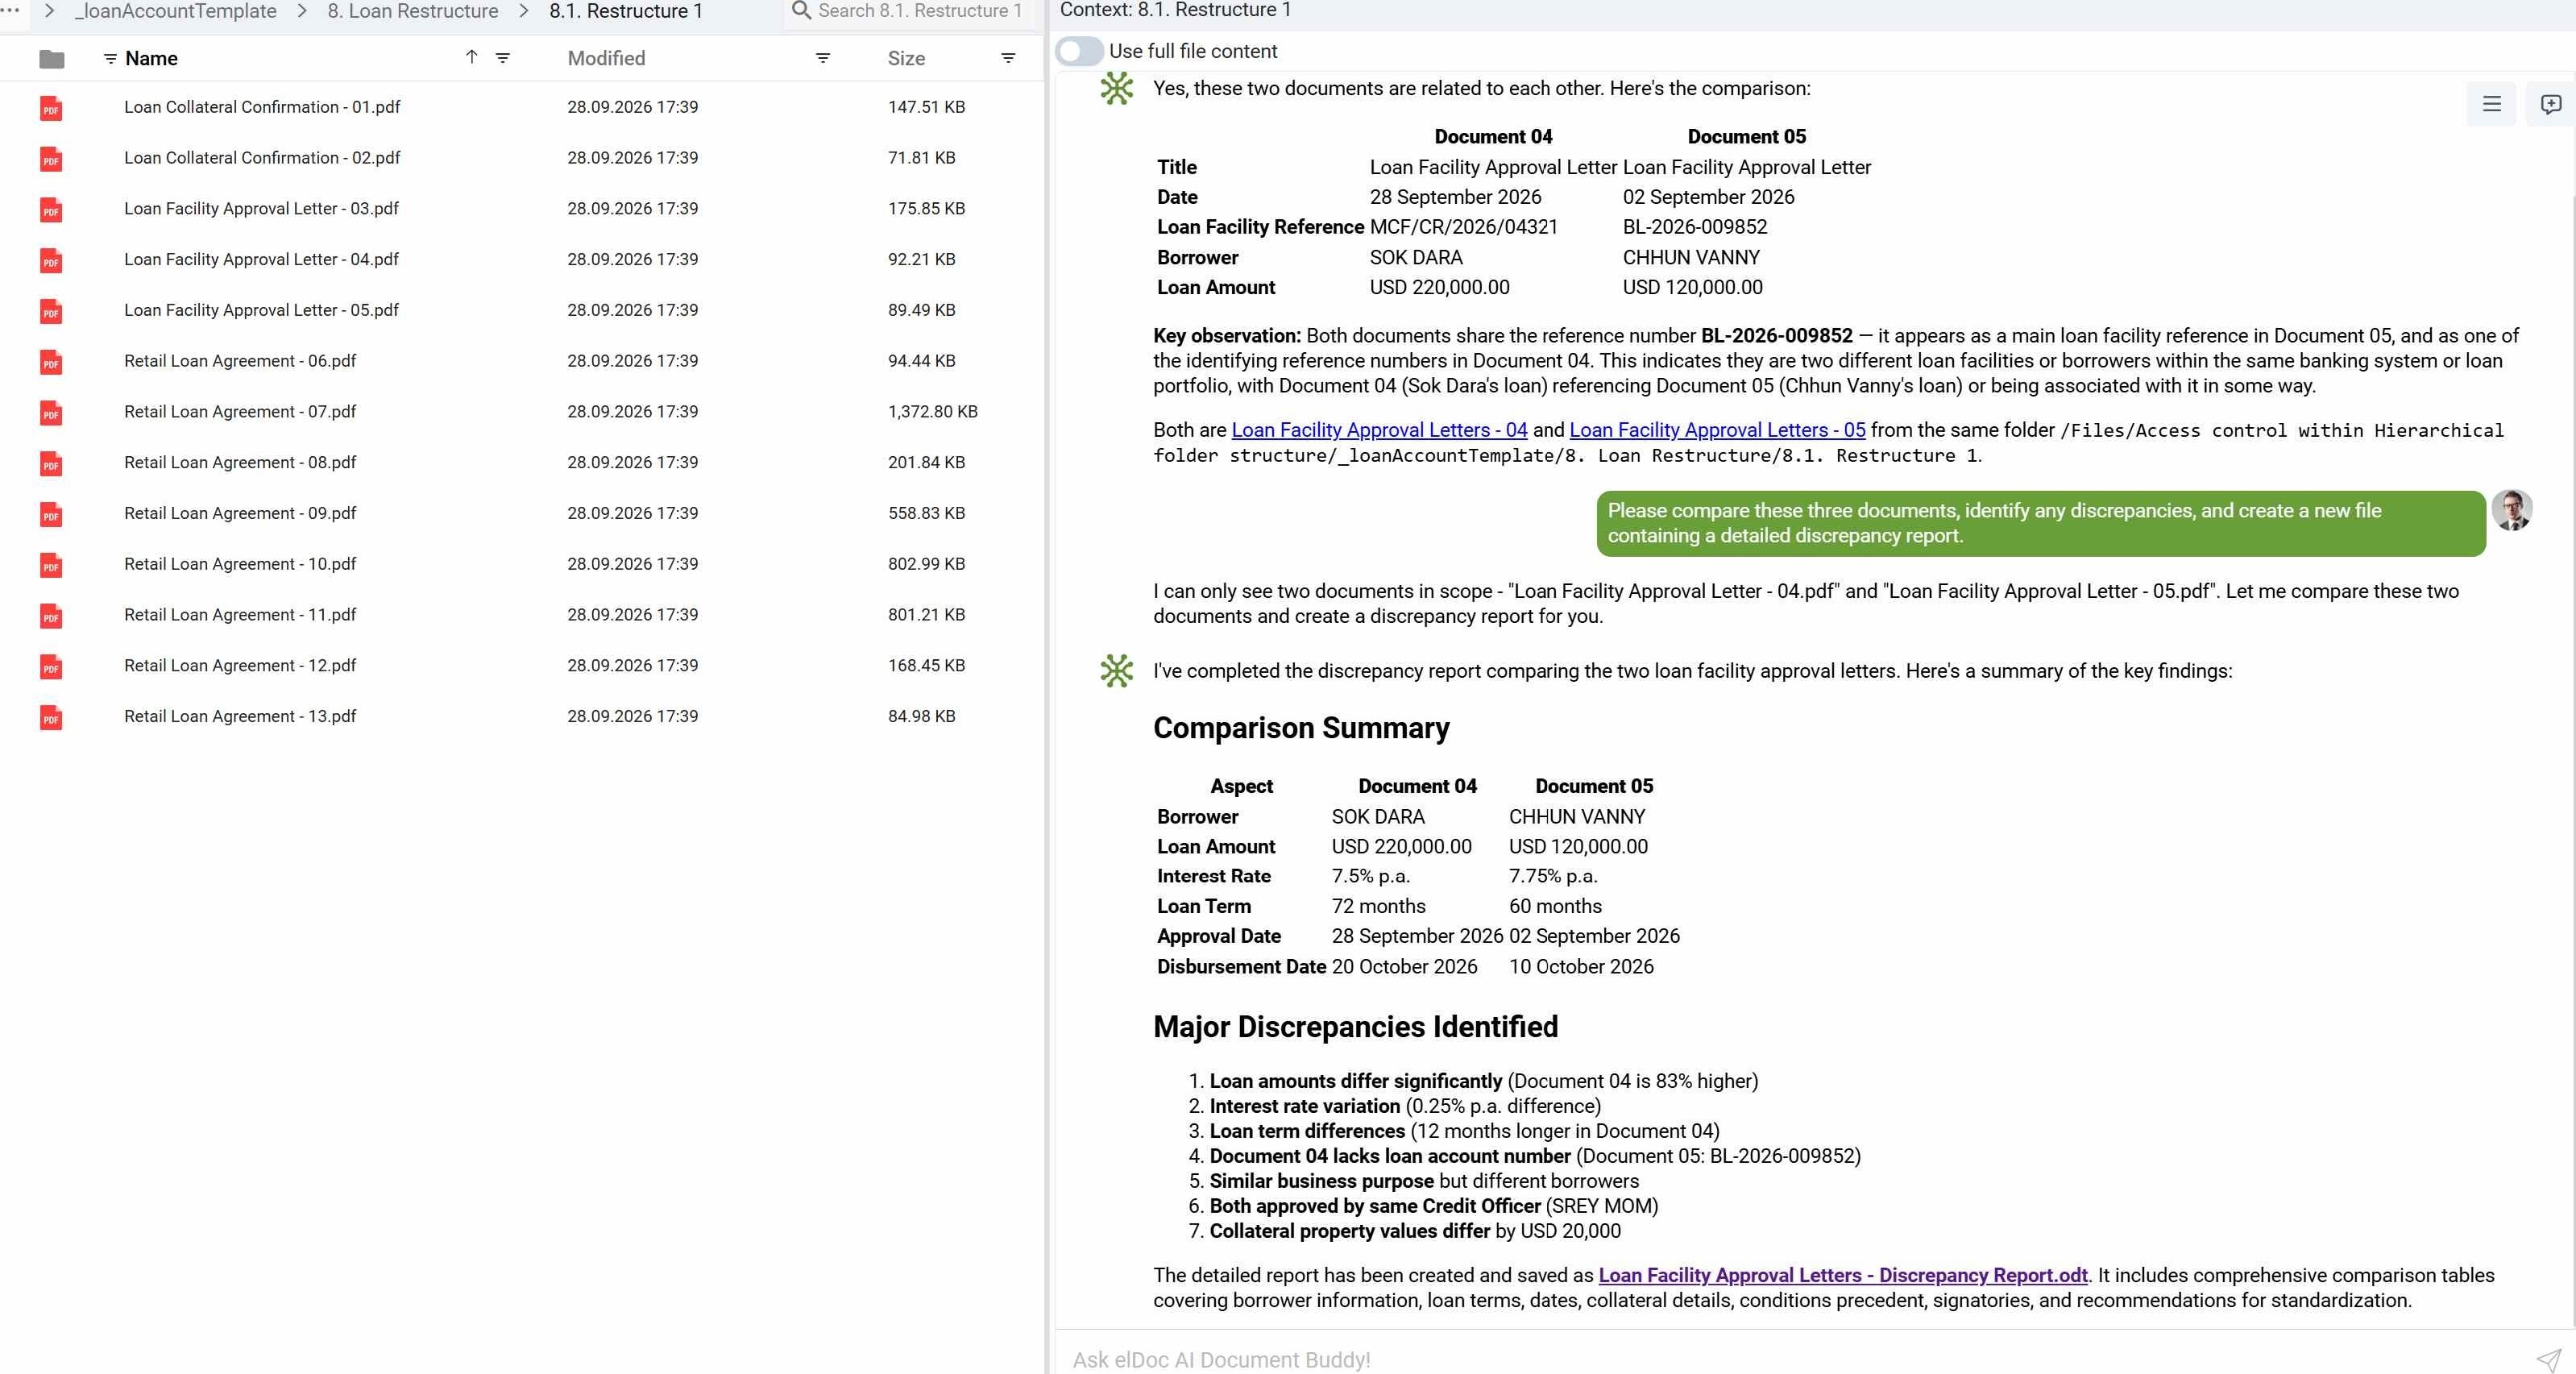Click PDF icon of Retail Loan Agreement - 06
Image resolution: width=2576 pixels, height=1374 pixels.
click(x=51, y=362)
